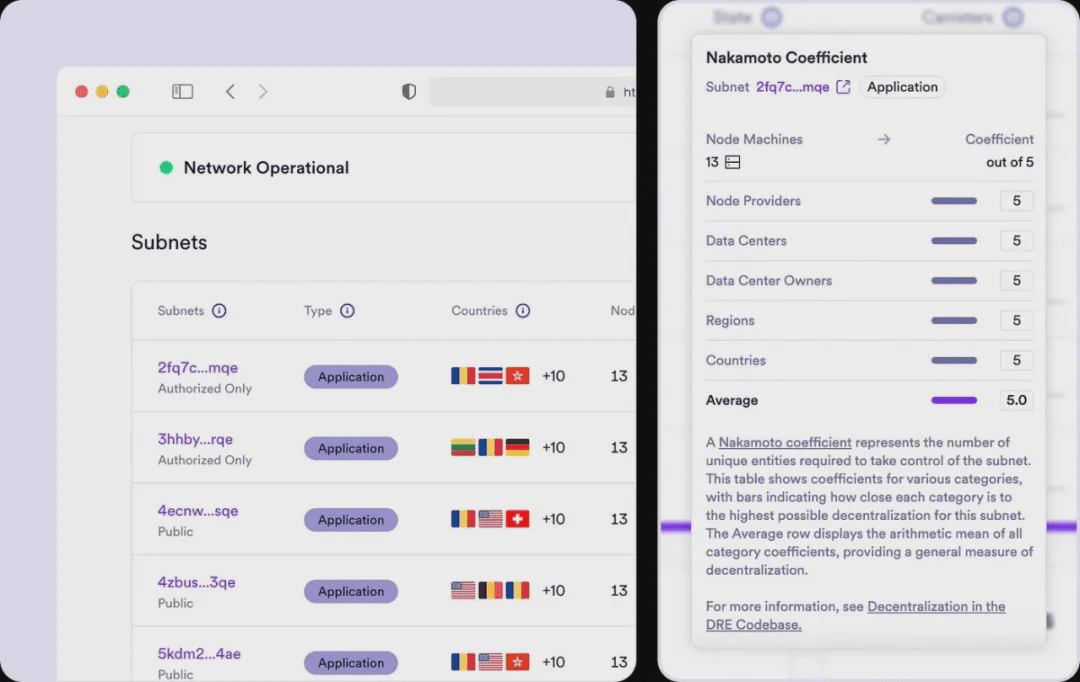The image size is (1080, 682).
Task: Open subnet 2fq7c...mqe in the table
Action: point(198,368)
